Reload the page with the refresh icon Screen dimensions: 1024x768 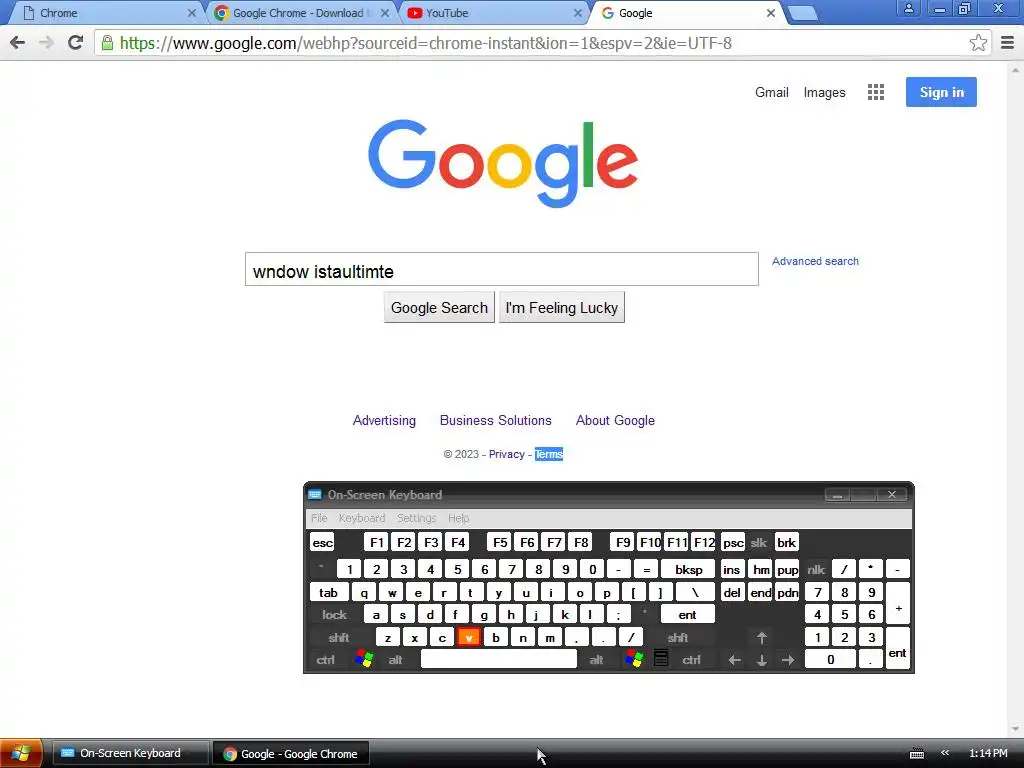[x=75, y=43]
